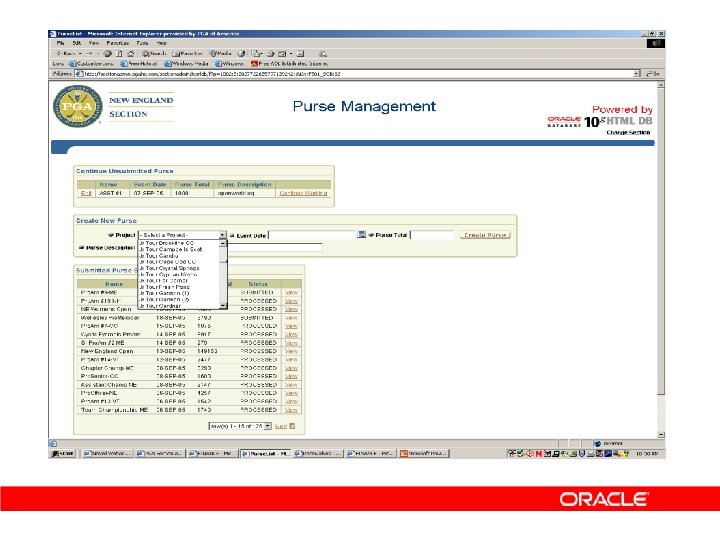Viewport: 720px width, 540px height.
Task: Open the Tools menu
Action: 142,43
